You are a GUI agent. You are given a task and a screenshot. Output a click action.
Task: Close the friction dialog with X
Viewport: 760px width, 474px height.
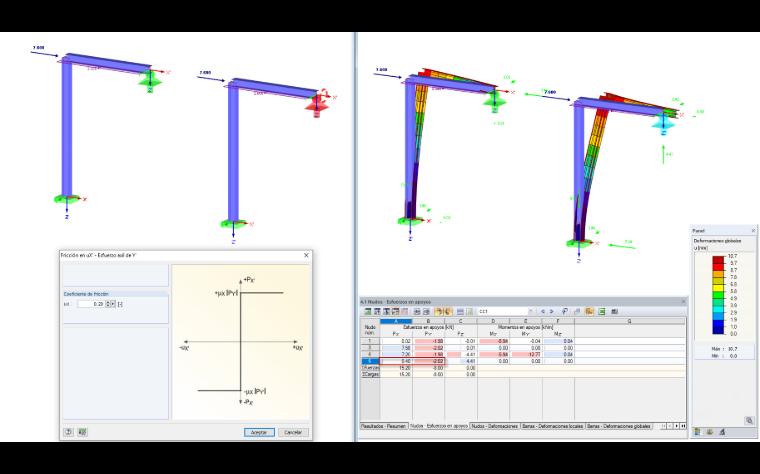[306, 255]
